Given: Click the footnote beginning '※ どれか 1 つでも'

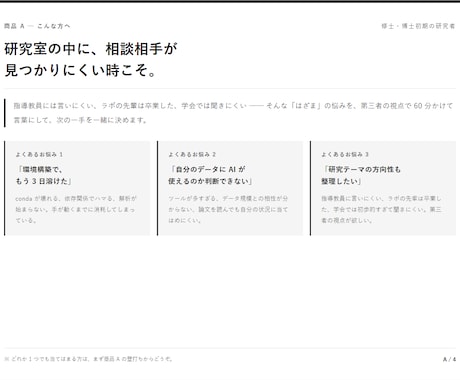Looking at the screenshot, I should (88, 359).
